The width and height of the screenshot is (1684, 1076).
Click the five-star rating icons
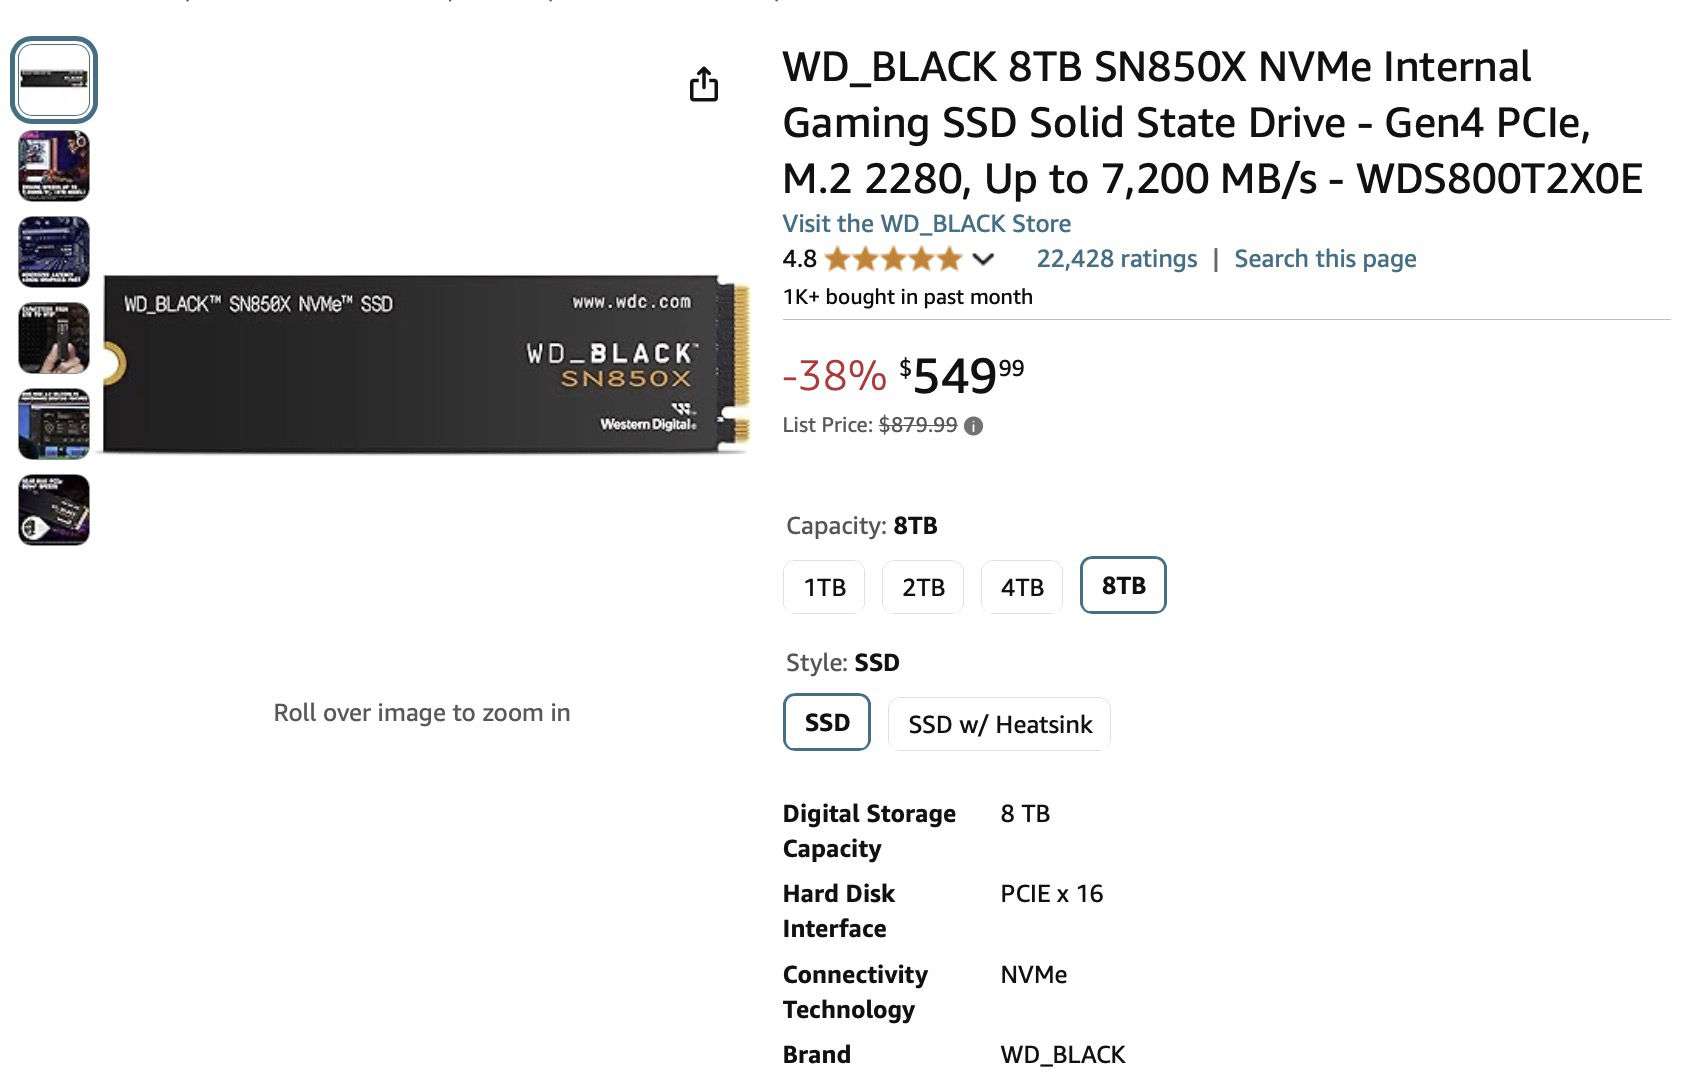[x=893, y=260]
